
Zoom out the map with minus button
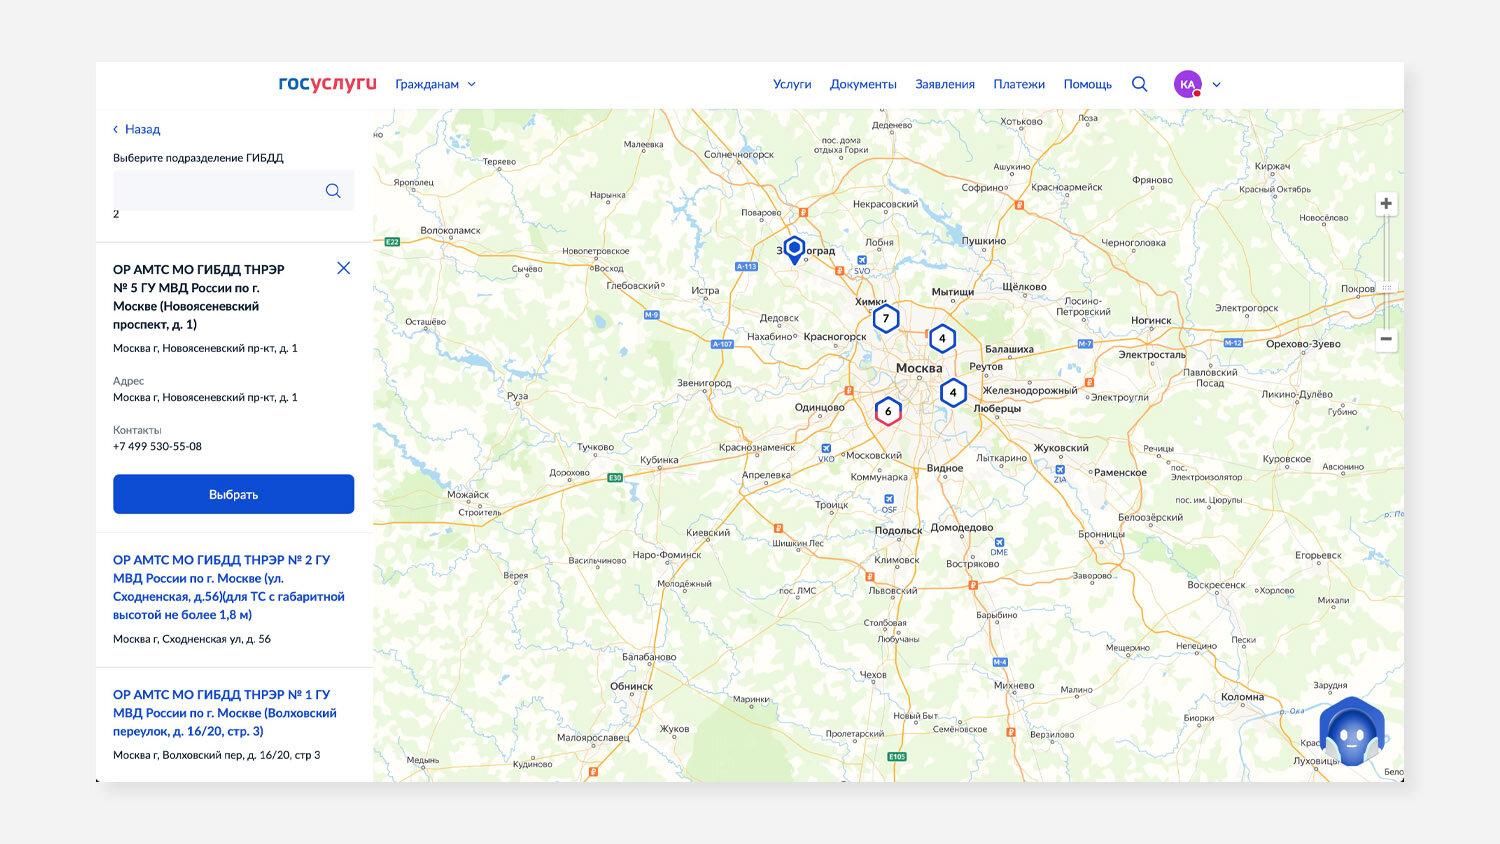pyautogui.click(x=1386, y=339)
